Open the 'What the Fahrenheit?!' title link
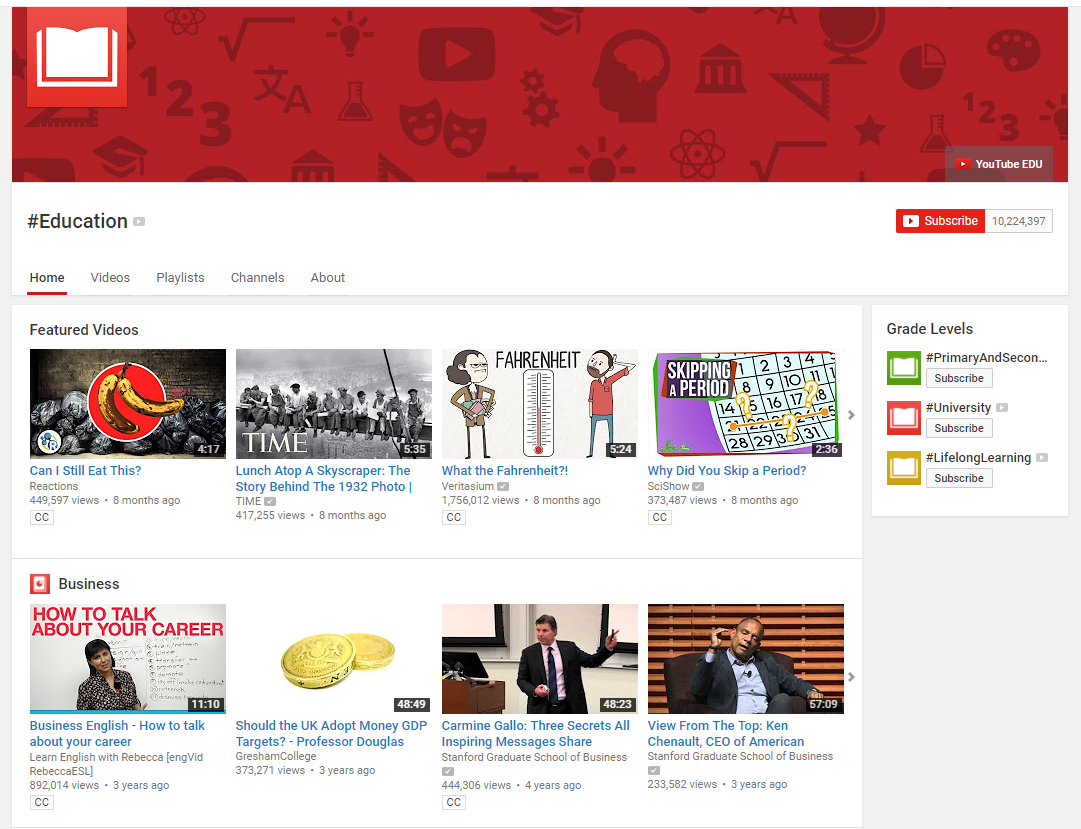Viewport: 1081px width, 829px height. pyautogui.click(x=505, y=470)
